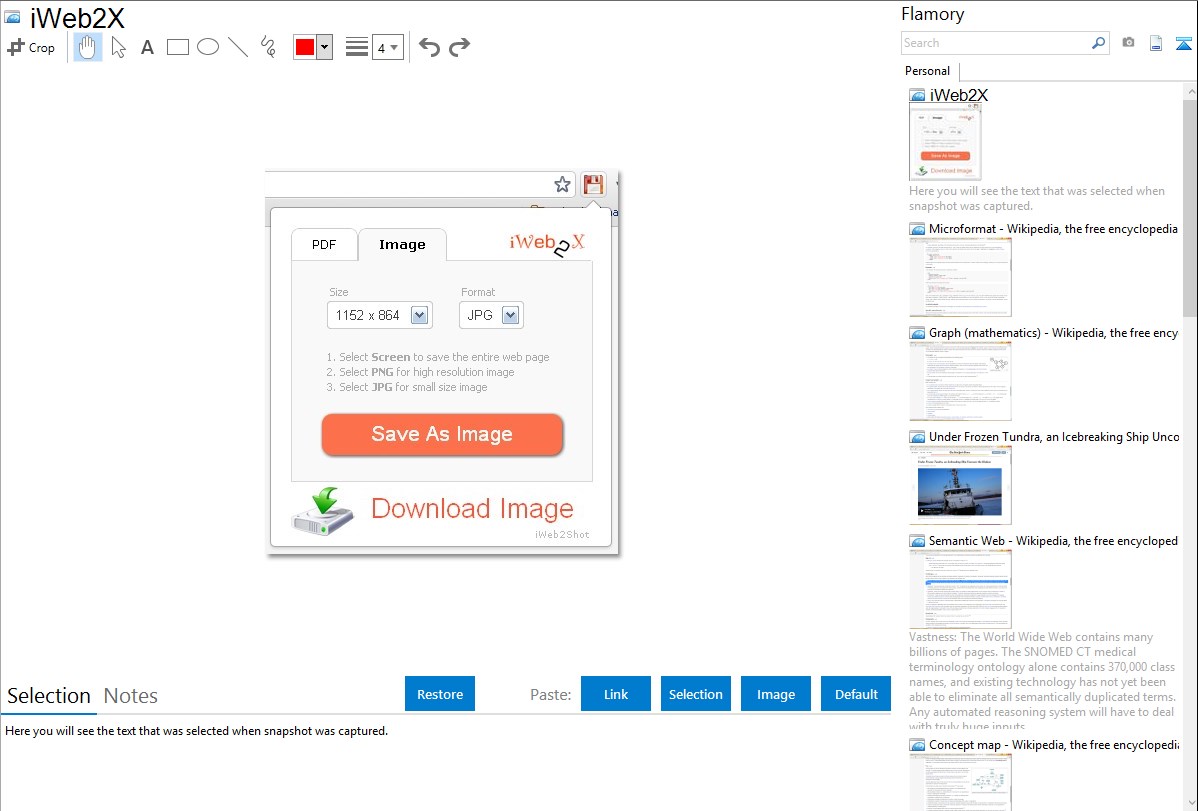Open the Personal tab
Viewport: 1198px width, 811px height.
(x=928, y=71)
